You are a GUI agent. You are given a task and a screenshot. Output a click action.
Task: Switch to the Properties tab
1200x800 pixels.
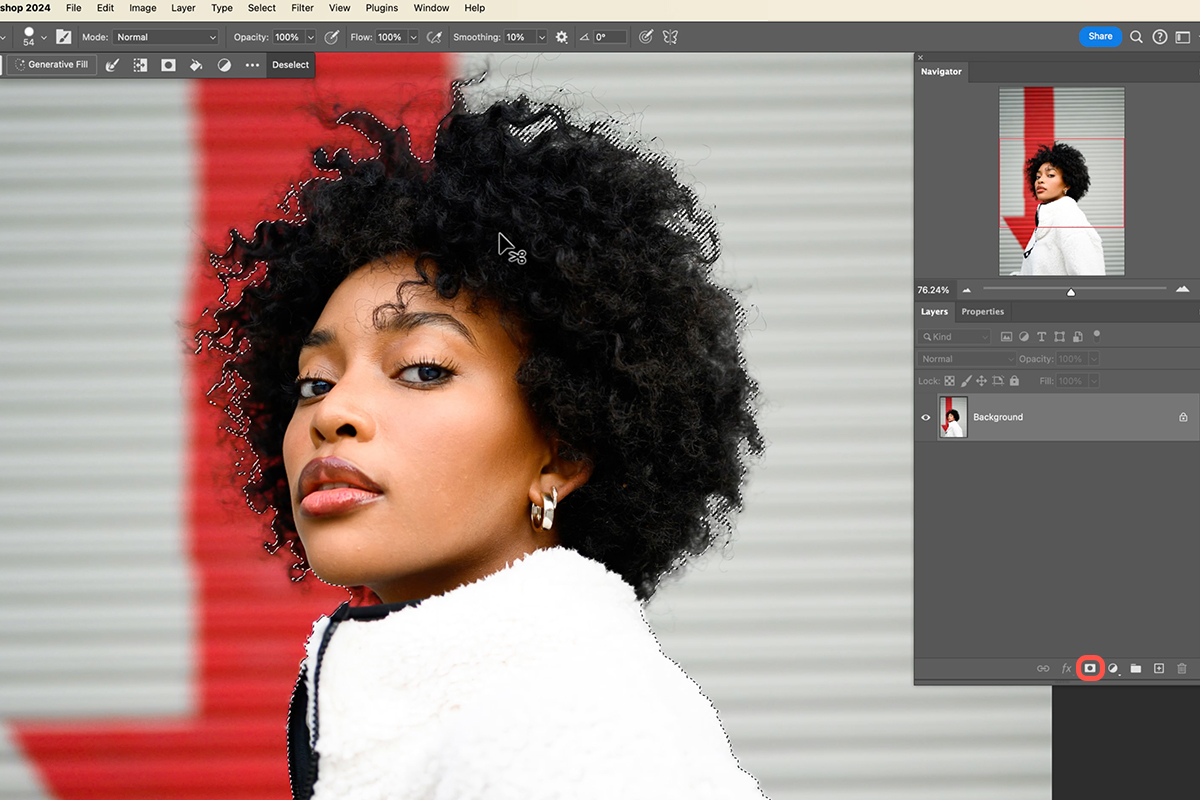[982, 311]
